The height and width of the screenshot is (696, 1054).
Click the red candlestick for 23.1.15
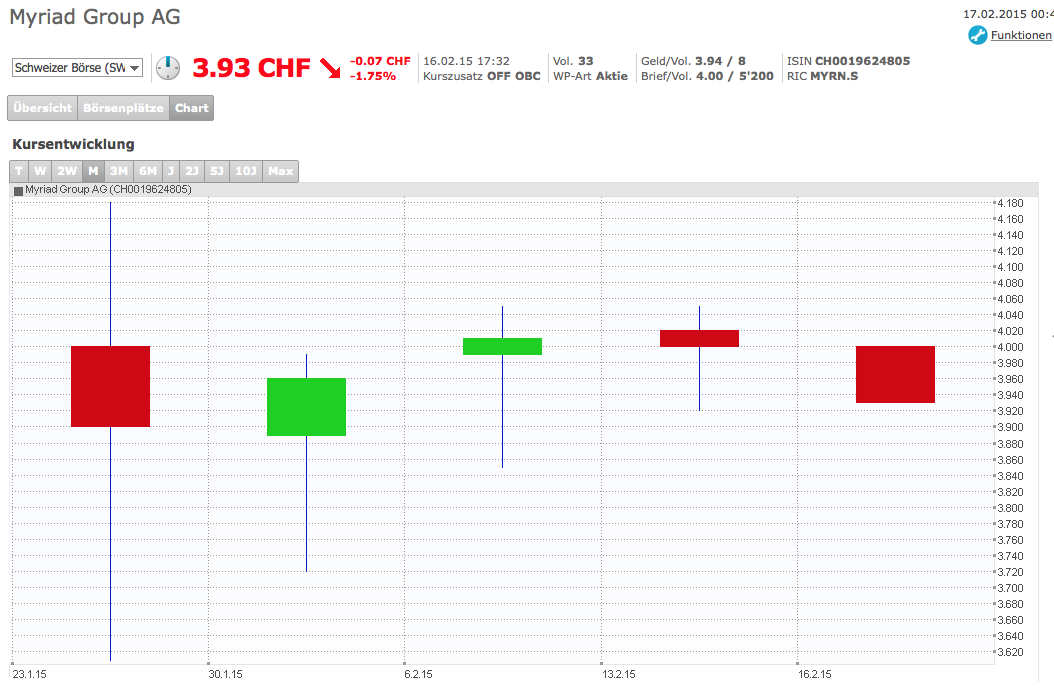click(110, 386)
